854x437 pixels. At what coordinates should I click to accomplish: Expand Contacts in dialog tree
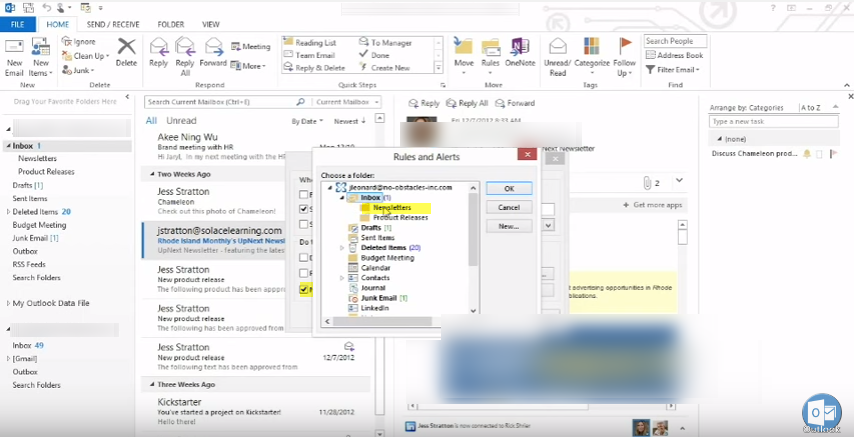342,278
